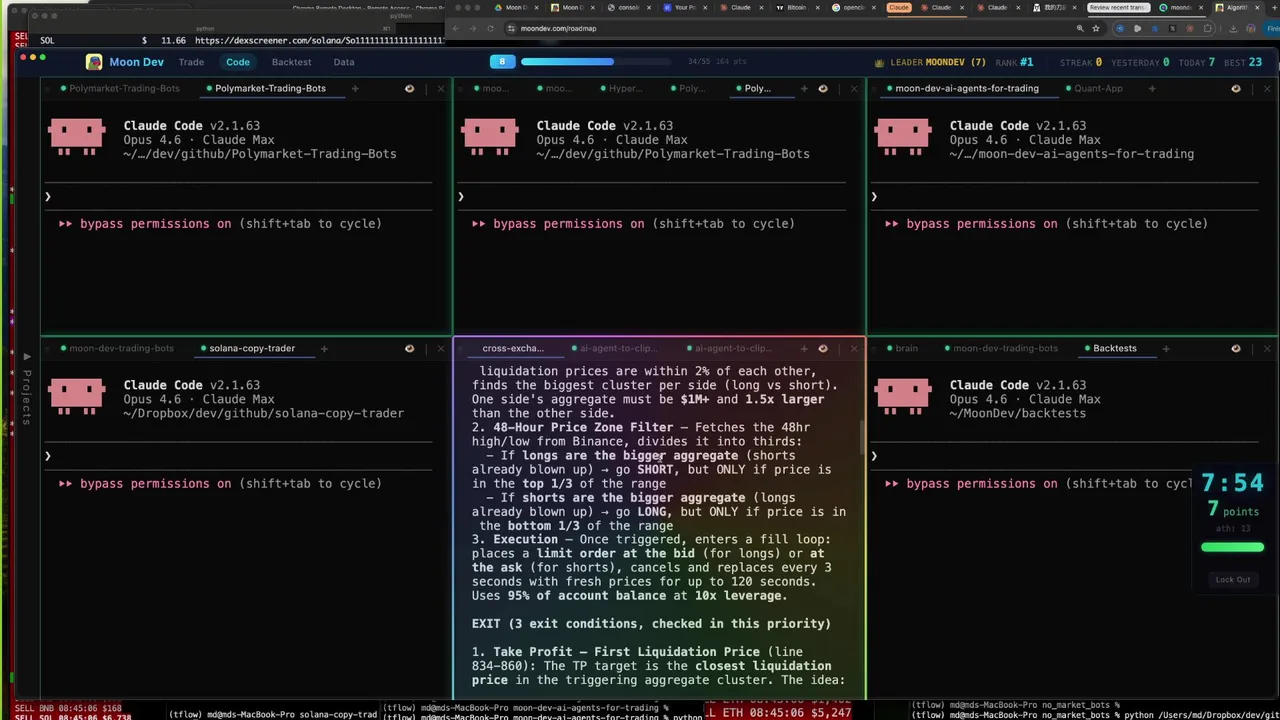Open the Backtest tab

[291, 62]
